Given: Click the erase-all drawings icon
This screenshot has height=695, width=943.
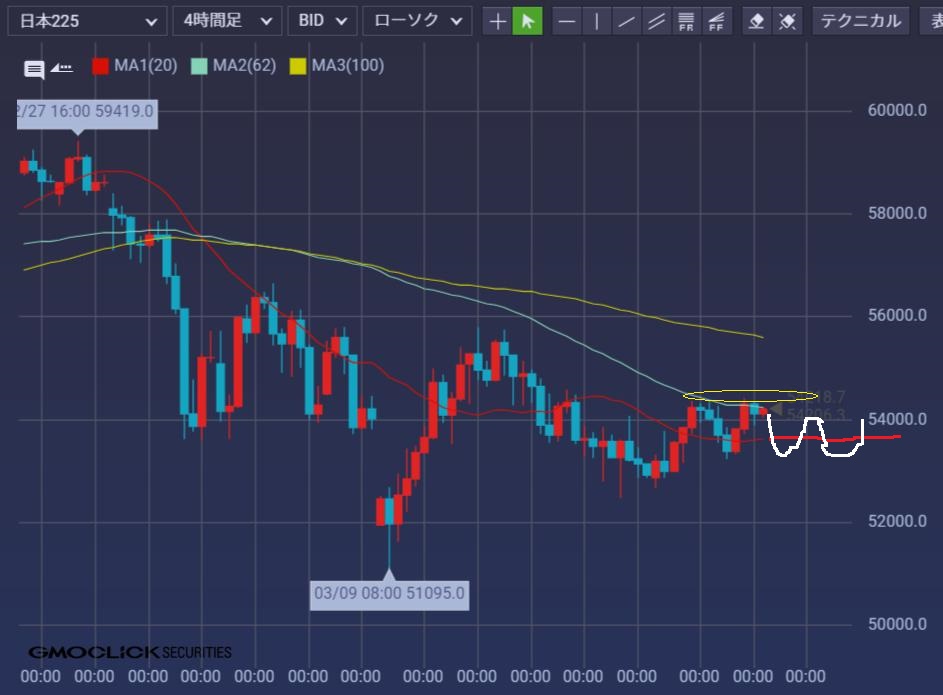Looking at the screenshot, I should pyautogui.click(x=787, y=20).
